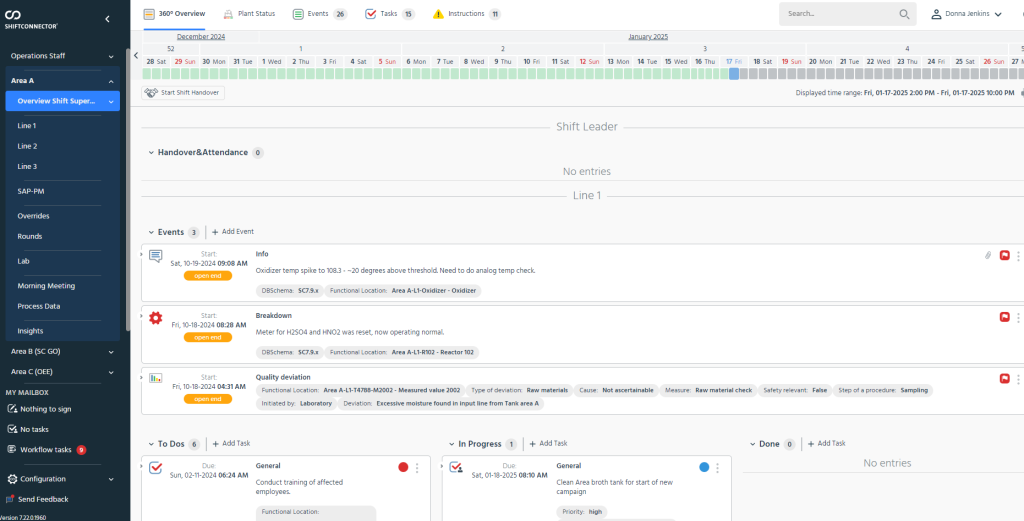Toggle the Clean Area broth tank task icon
1024x521 pixels.
tap(455, 467)
